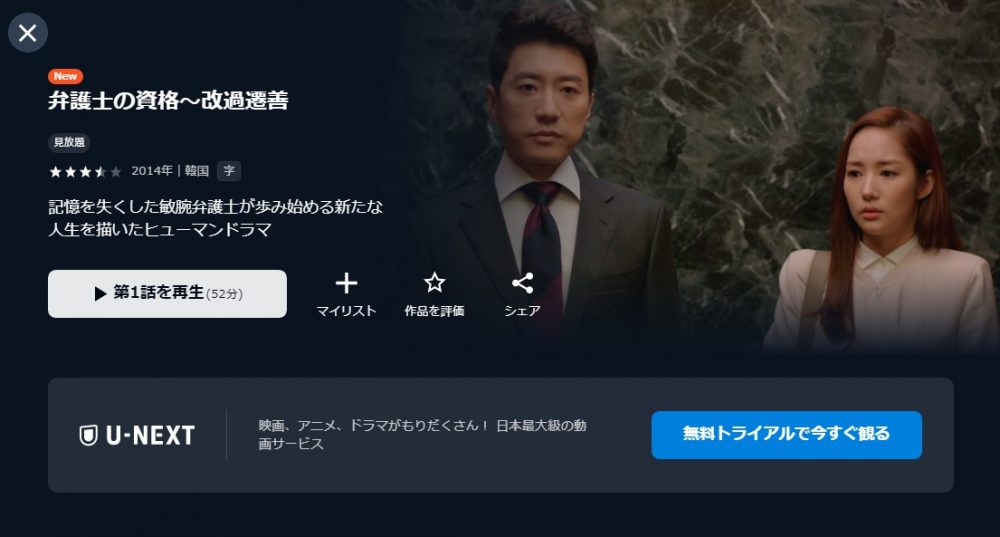The width and height of the screenshot is (1000, 537).
Task: Click the star icon above 作品を評価
Action: (x=434, y=283)
